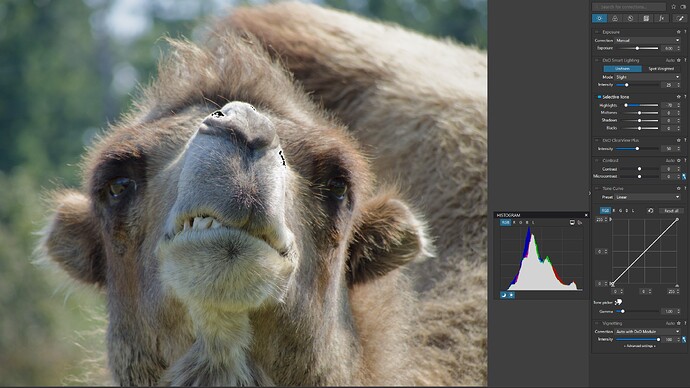Select the Spot Weighted Smart Lighting mode

click(x=661, y=69)
